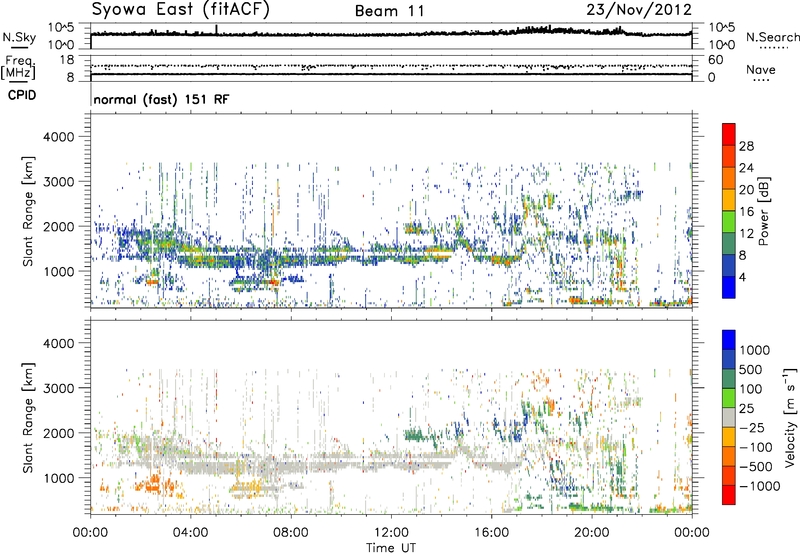Click the "16" tick on the Power color bar
This screenshot has width=800, height=554.
(x=746, y=212)
